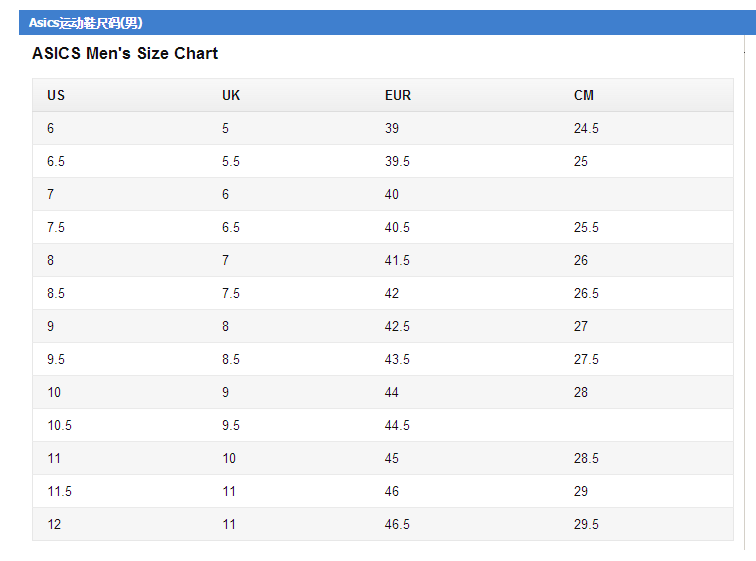The image size is (756, 561).
Task: Select the 27.5 CM cell
Action: point(586,360)
